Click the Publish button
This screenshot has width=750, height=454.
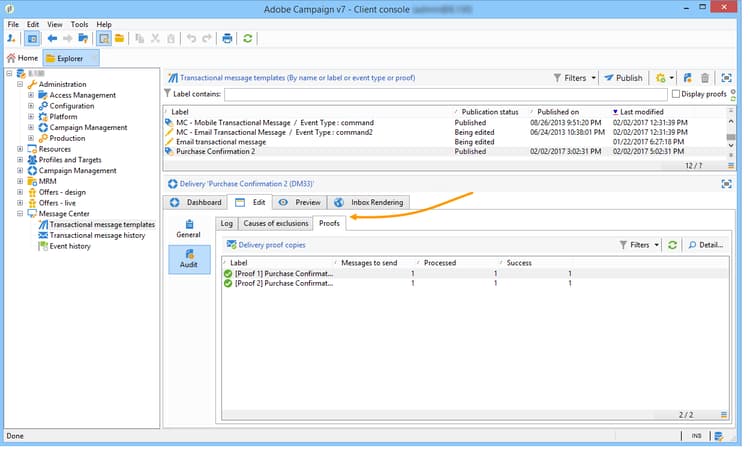(623, 78)
